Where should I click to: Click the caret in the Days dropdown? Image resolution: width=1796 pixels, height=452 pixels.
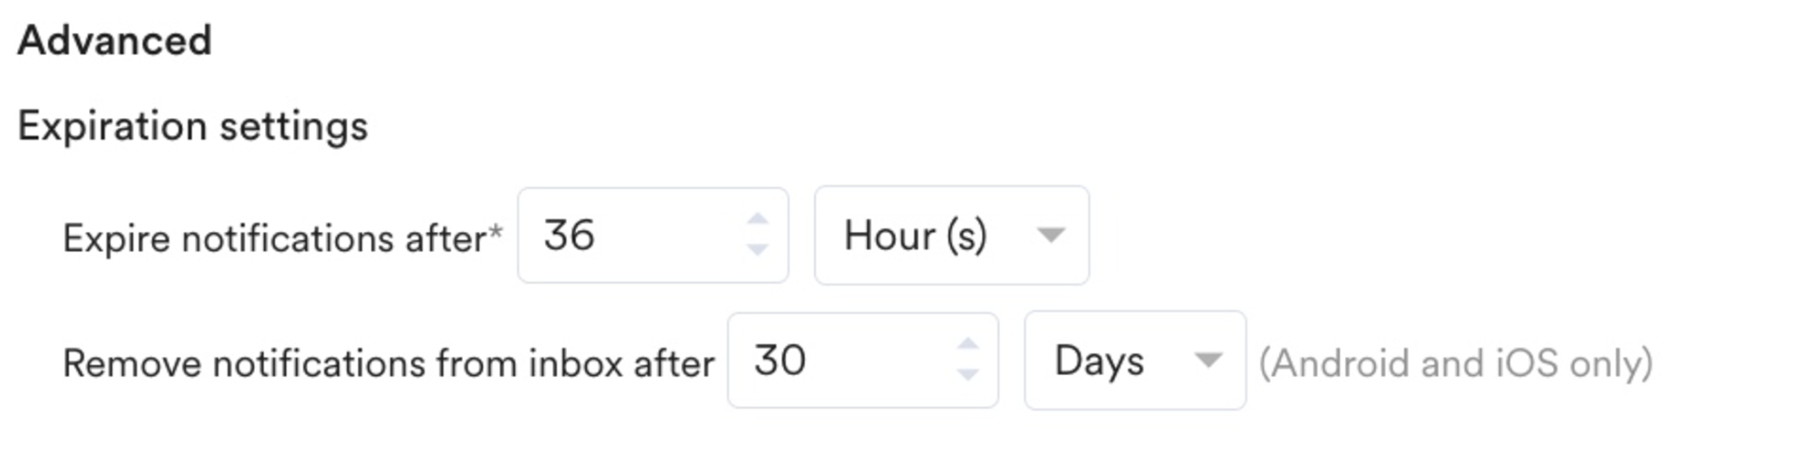(x=1208, y=360)
